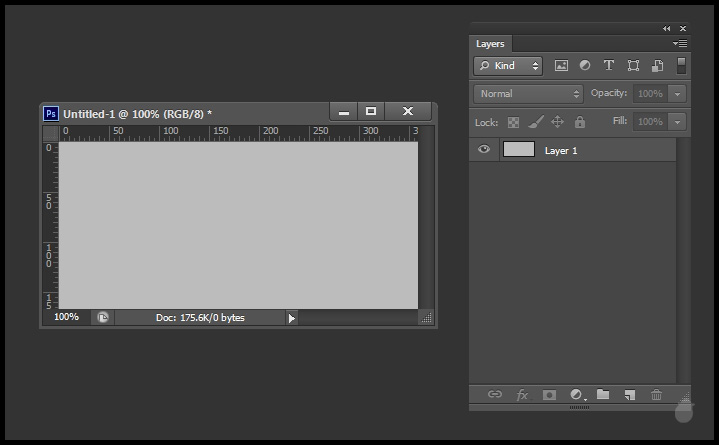Select the Layers tab
Viewport: 719px width, 445px height.
click(490, 44)
